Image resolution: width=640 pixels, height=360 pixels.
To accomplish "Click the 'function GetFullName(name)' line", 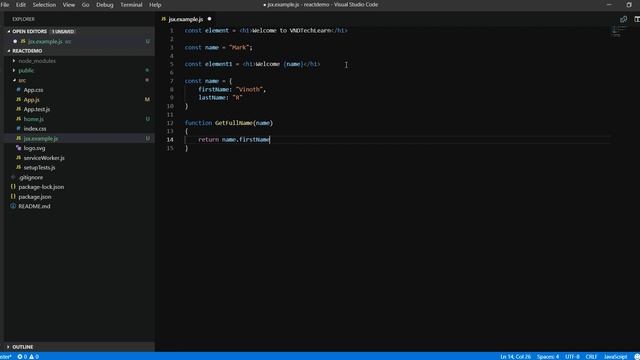I will (229, 123).
